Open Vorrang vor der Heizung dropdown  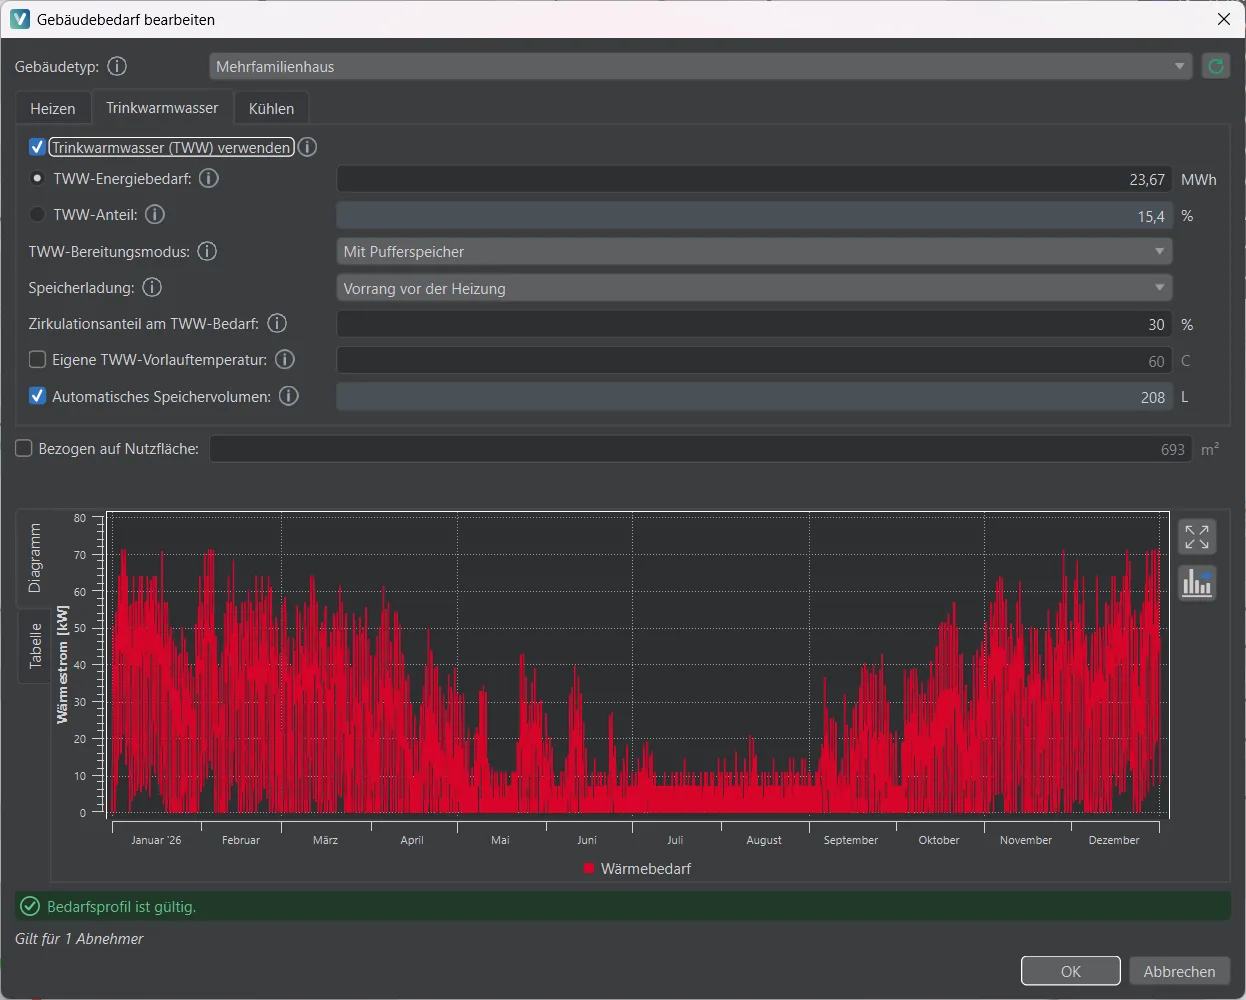[x=754, y=288]
